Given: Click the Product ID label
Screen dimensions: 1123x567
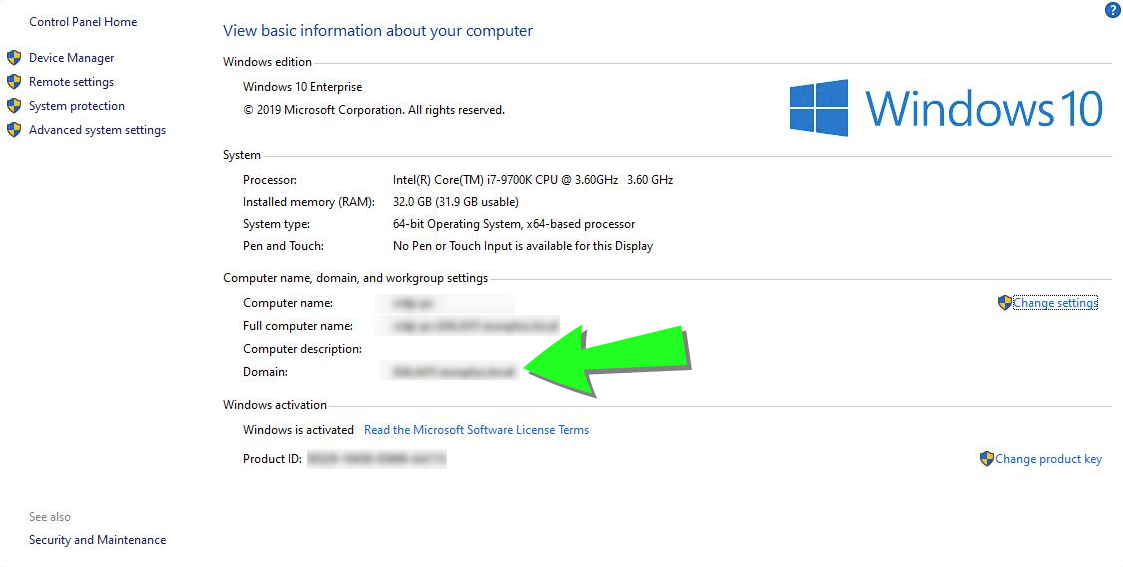Looking at the screenshot, I should [272, 459].
